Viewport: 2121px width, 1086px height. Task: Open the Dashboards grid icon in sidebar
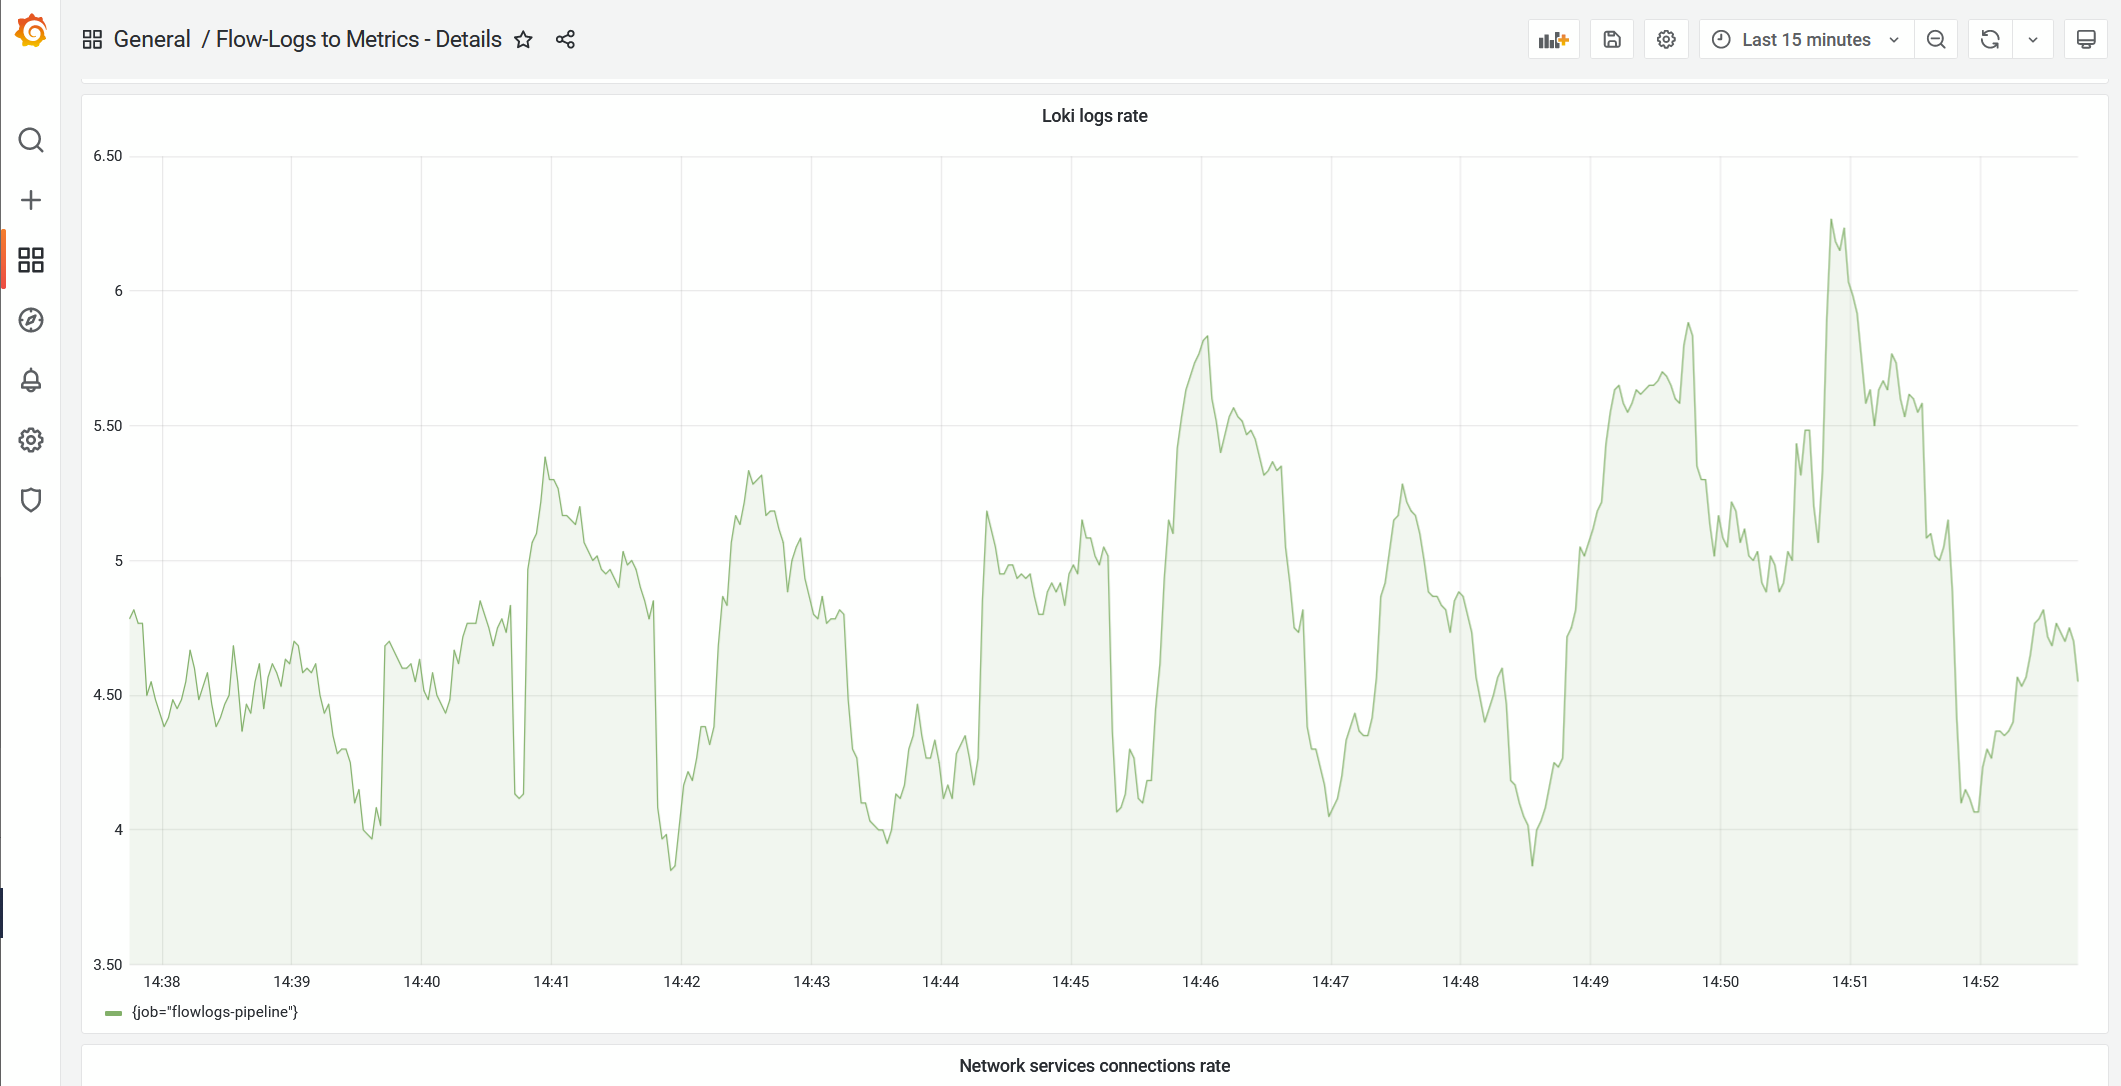[x=31, y=260]
